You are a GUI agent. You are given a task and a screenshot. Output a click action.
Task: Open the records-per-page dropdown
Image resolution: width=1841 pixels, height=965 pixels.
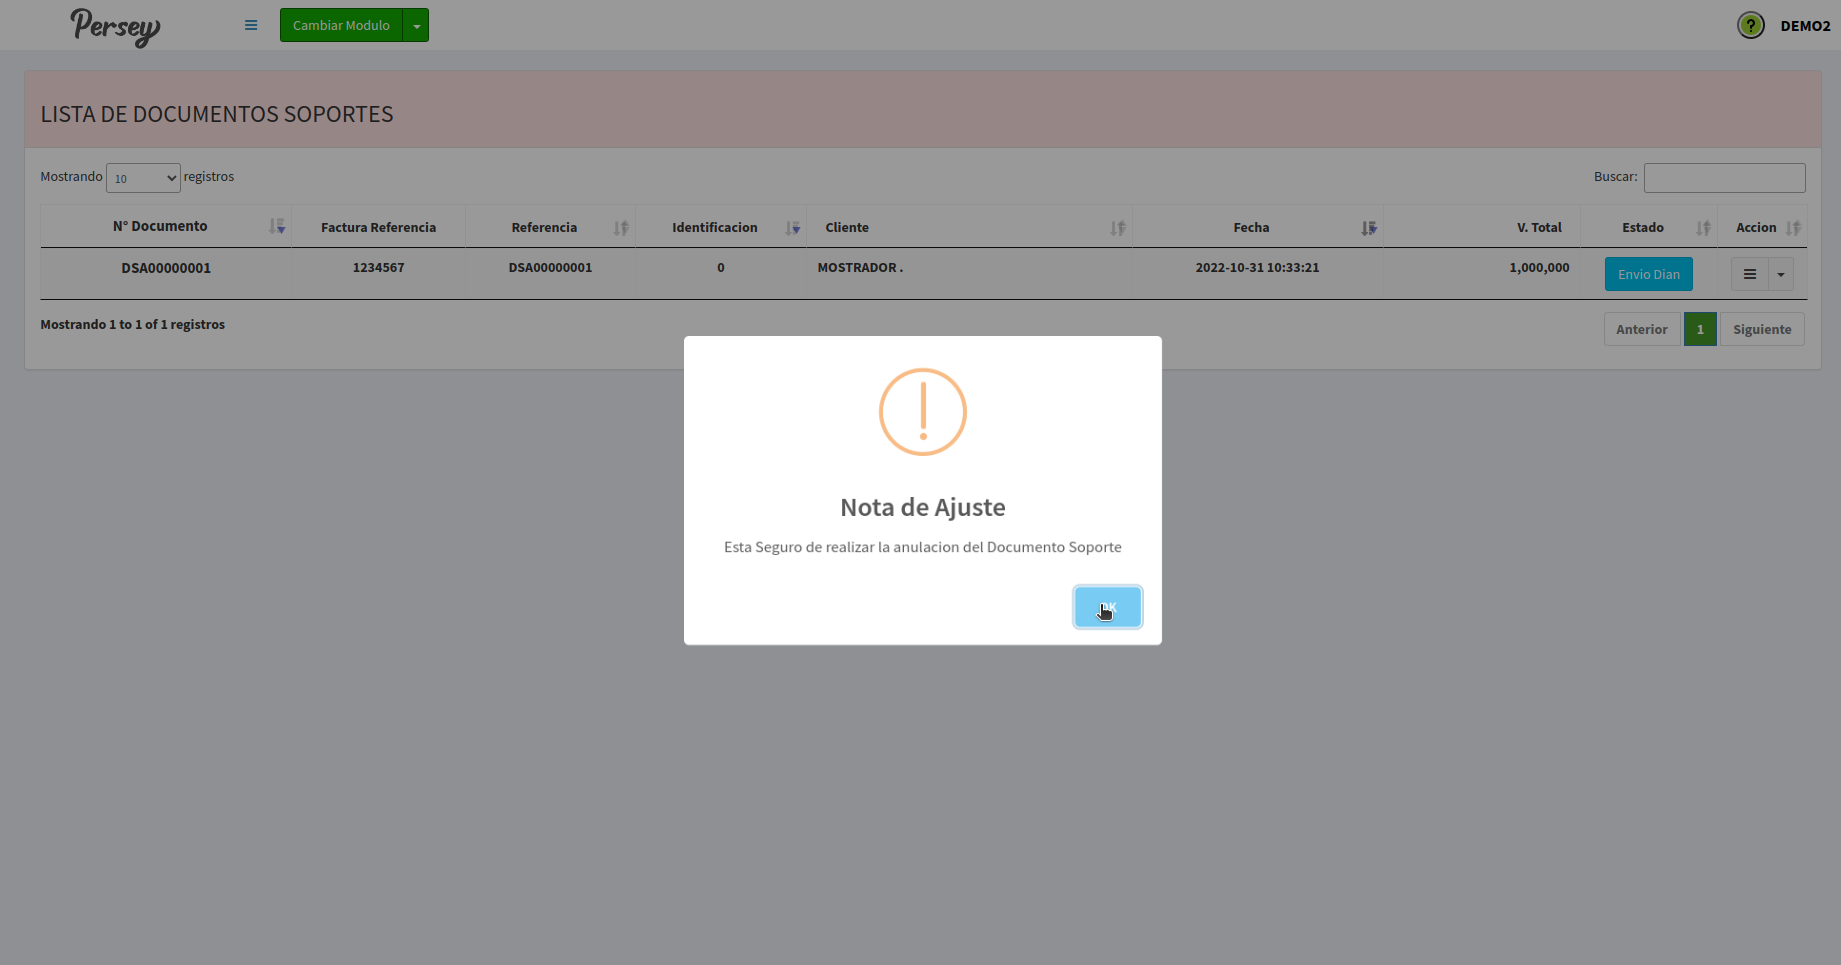143,178
